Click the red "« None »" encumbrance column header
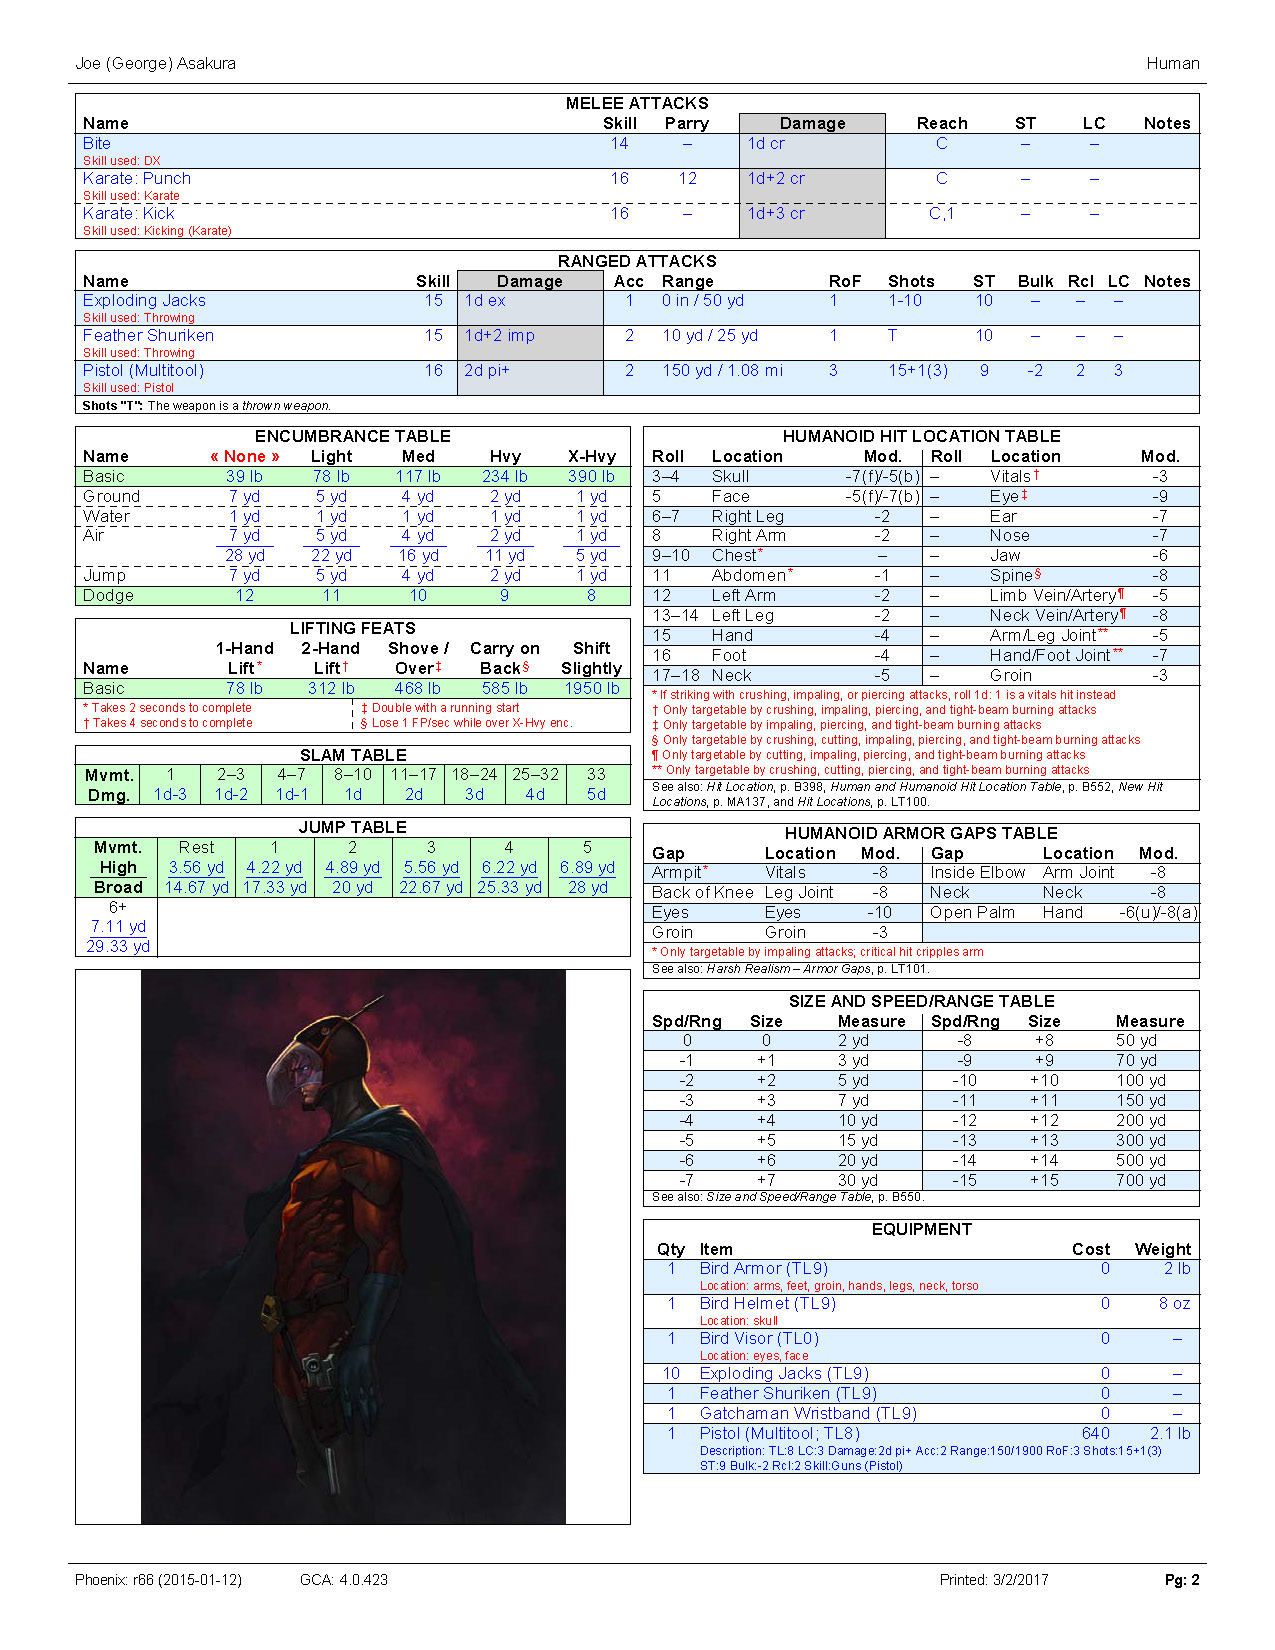Image resolution: width=1275 pixels, height=1650 pixels. (245, 457)
